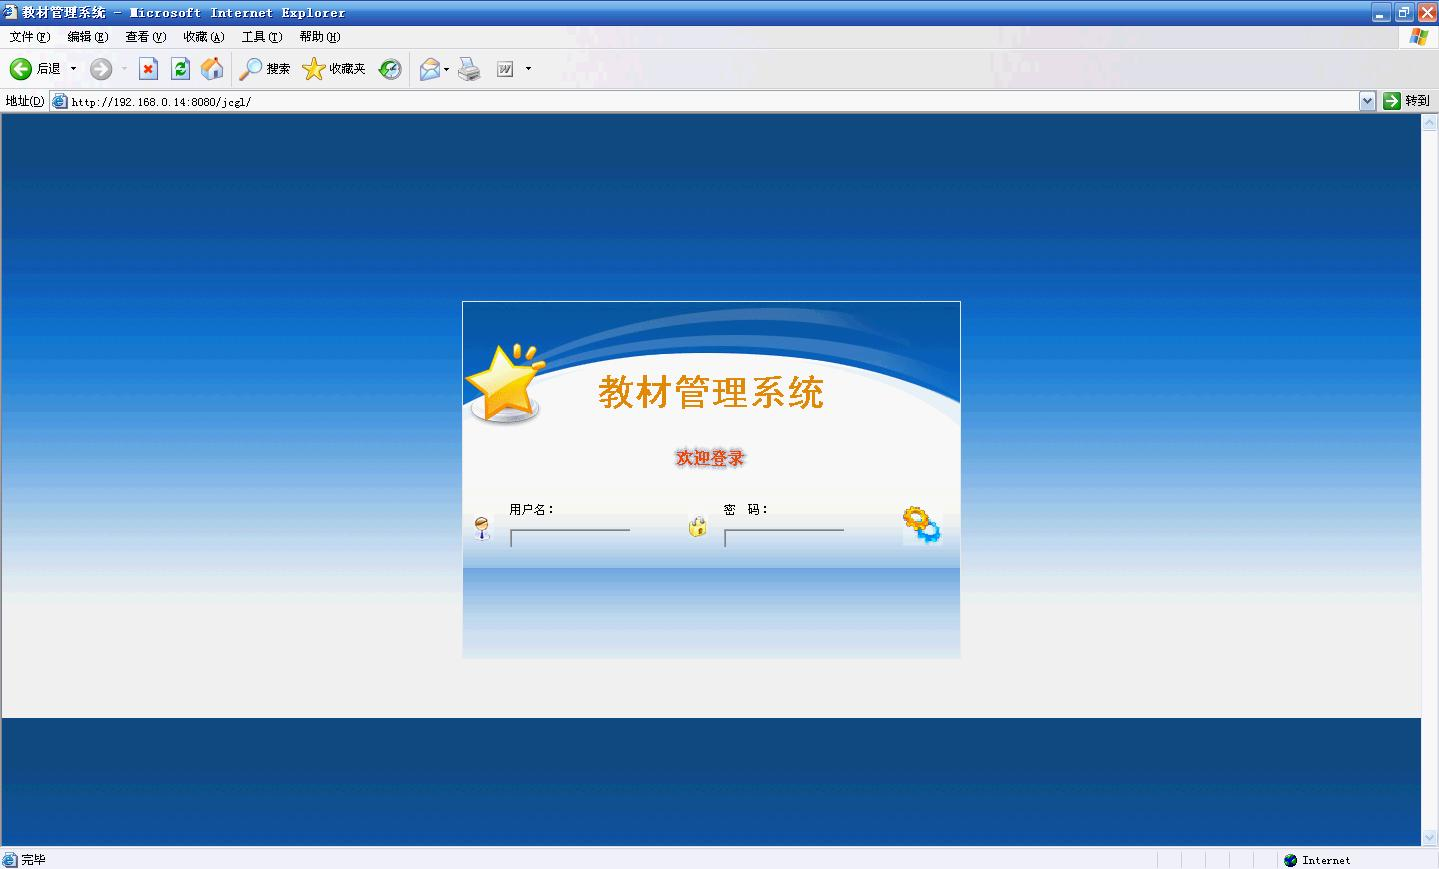This screenshot has width=1439, height=869.
Task: Open the 文件(F) menu
Action: [x=30, y=37]
